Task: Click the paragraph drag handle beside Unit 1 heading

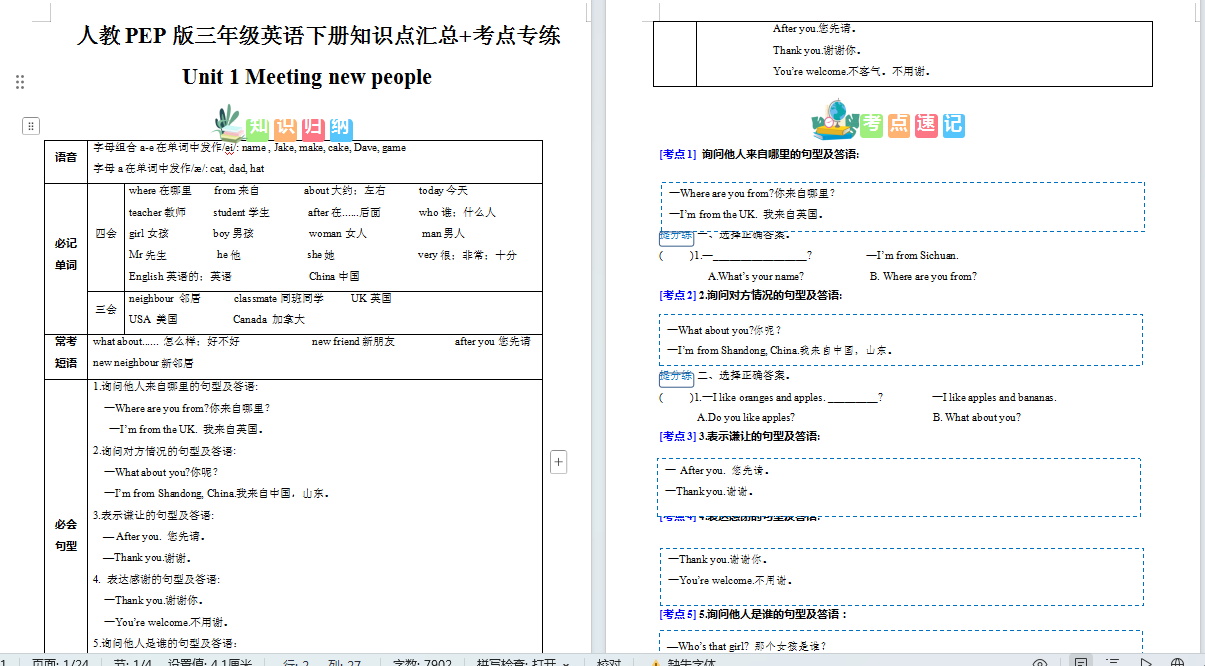Action: click(x=20, y=82)
